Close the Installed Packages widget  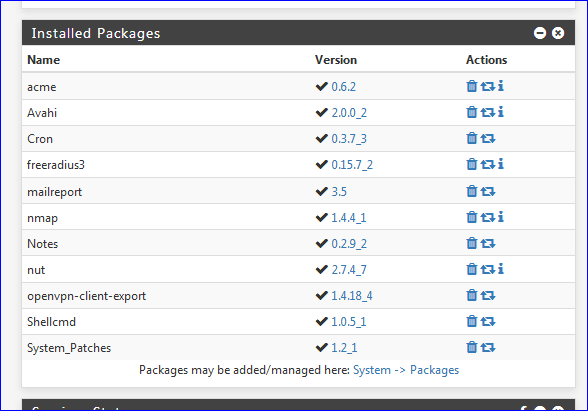(x=558, y=33)
